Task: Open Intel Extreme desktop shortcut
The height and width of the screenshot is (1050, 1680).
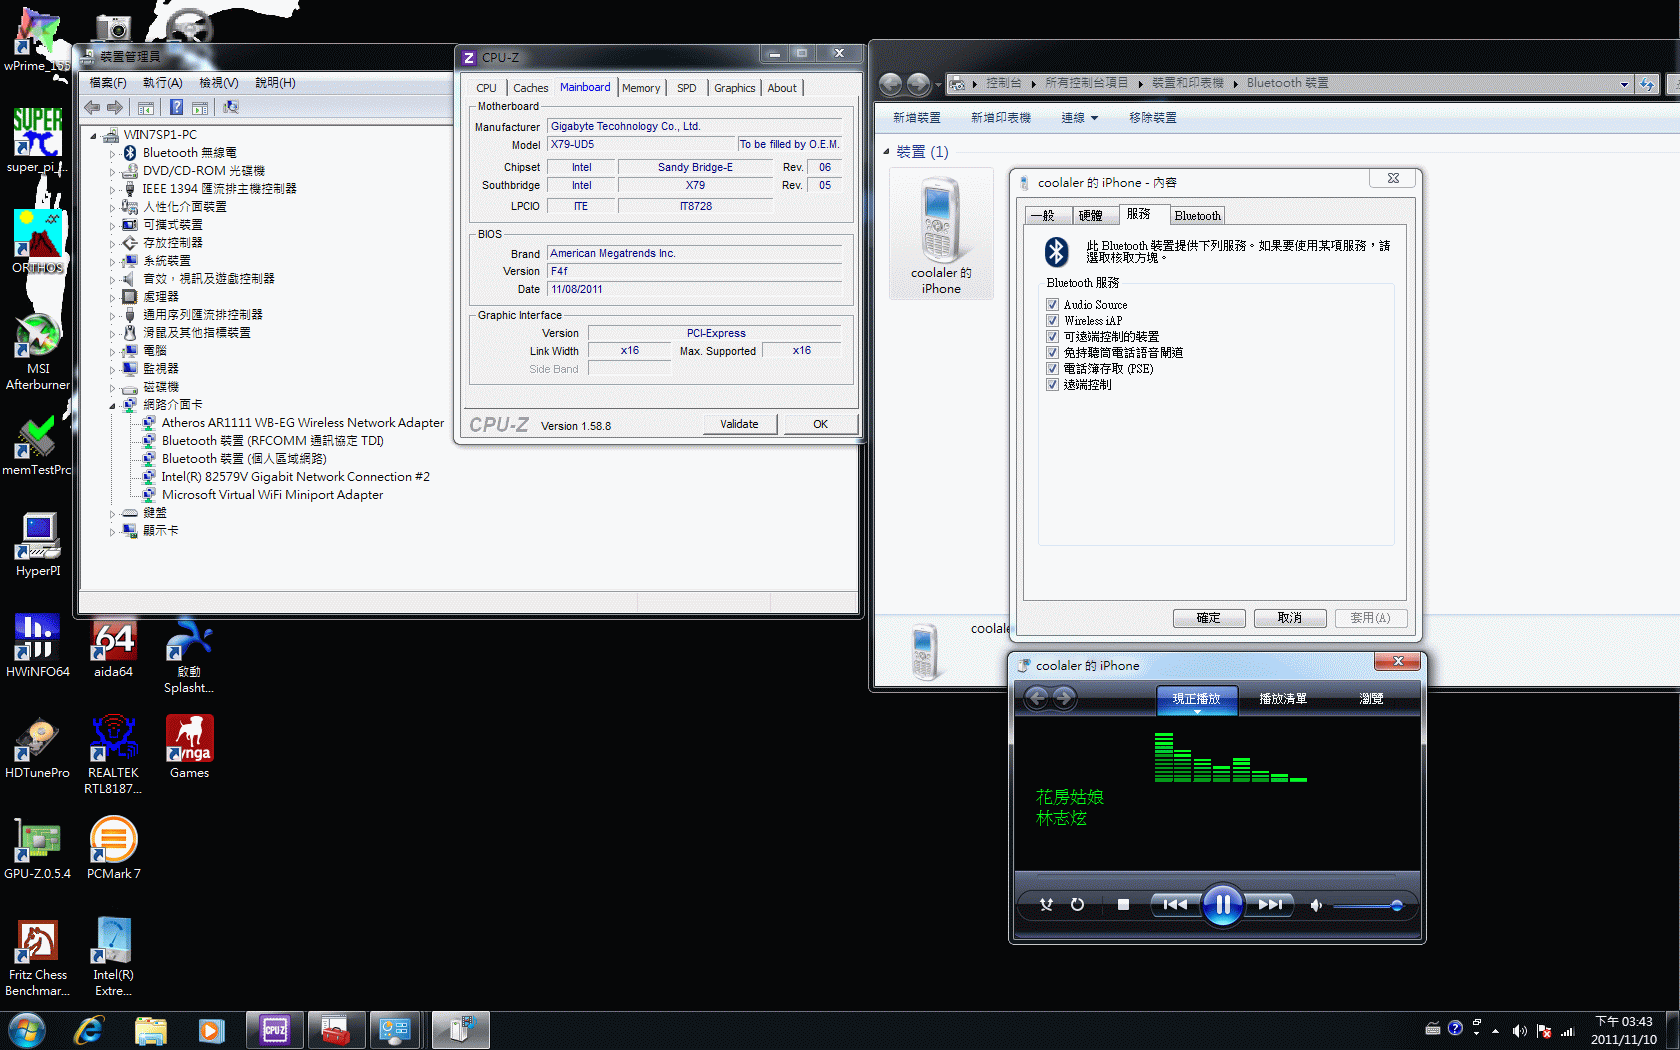Action: (x=113, y=957)
